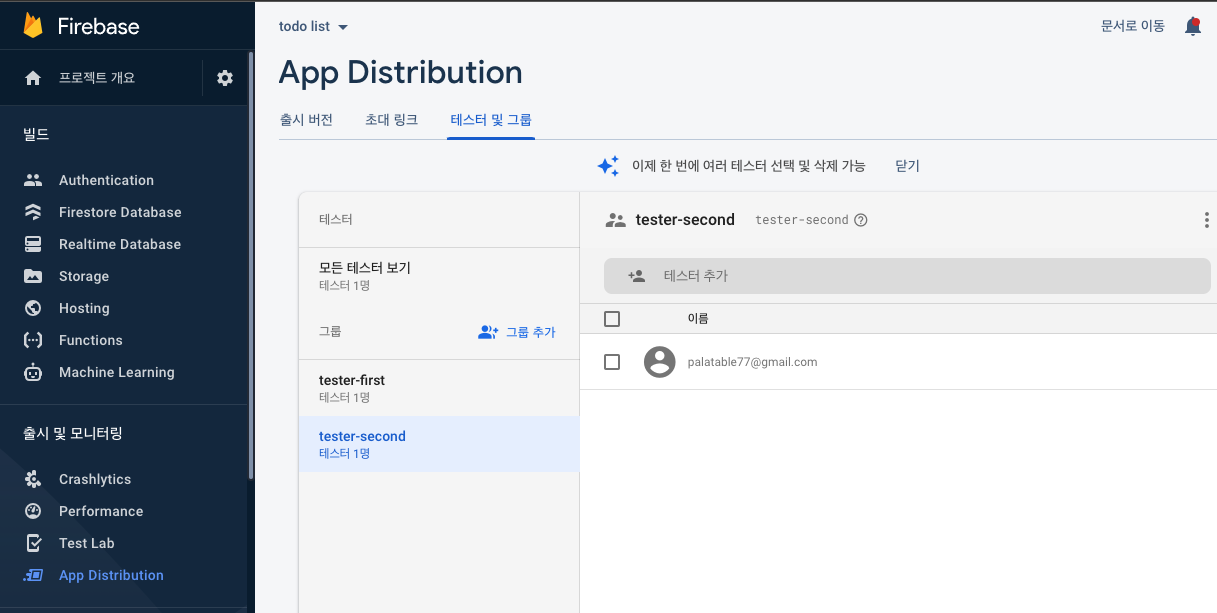Image resolution: width=1217 pixels, height=613 pixels.
Task: Click the Realtime Database icon
Action: 33,244
